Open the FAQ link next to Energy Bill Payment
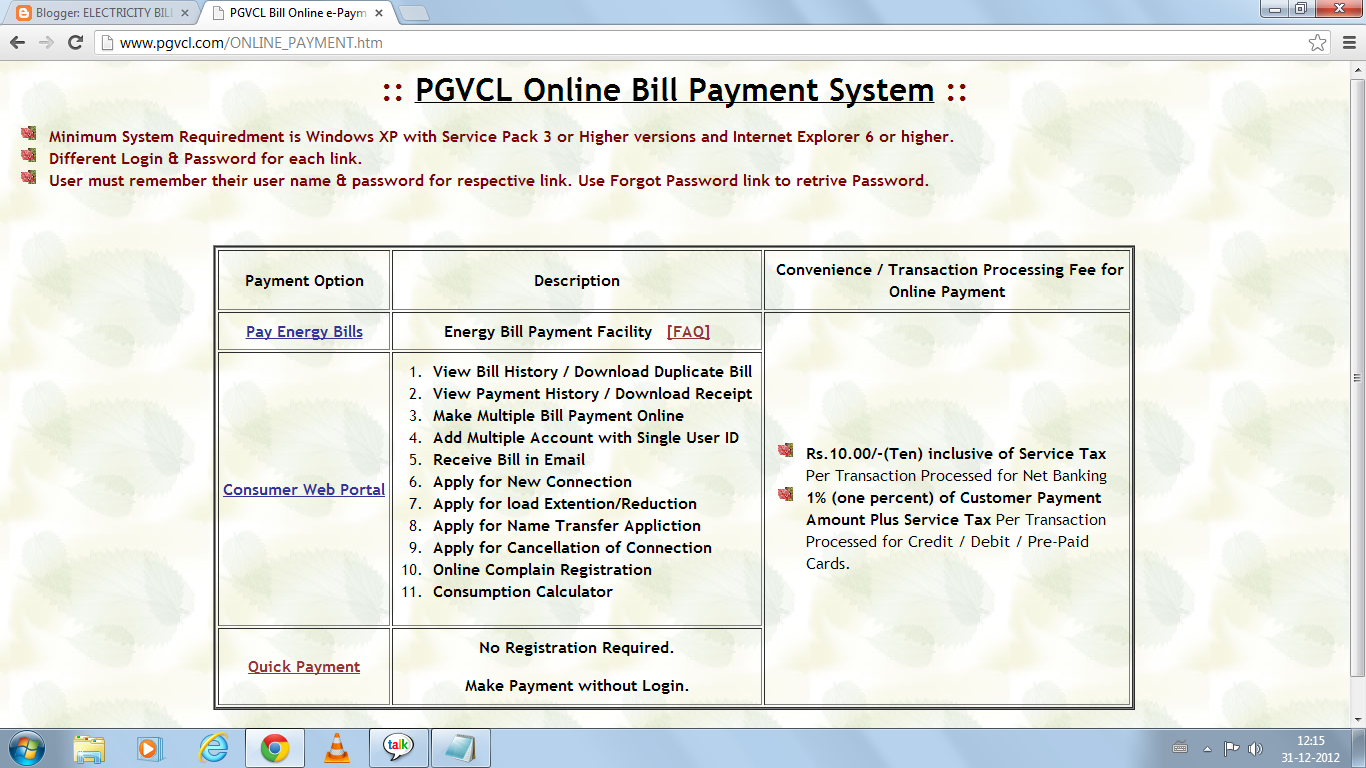 coord(687,331)
